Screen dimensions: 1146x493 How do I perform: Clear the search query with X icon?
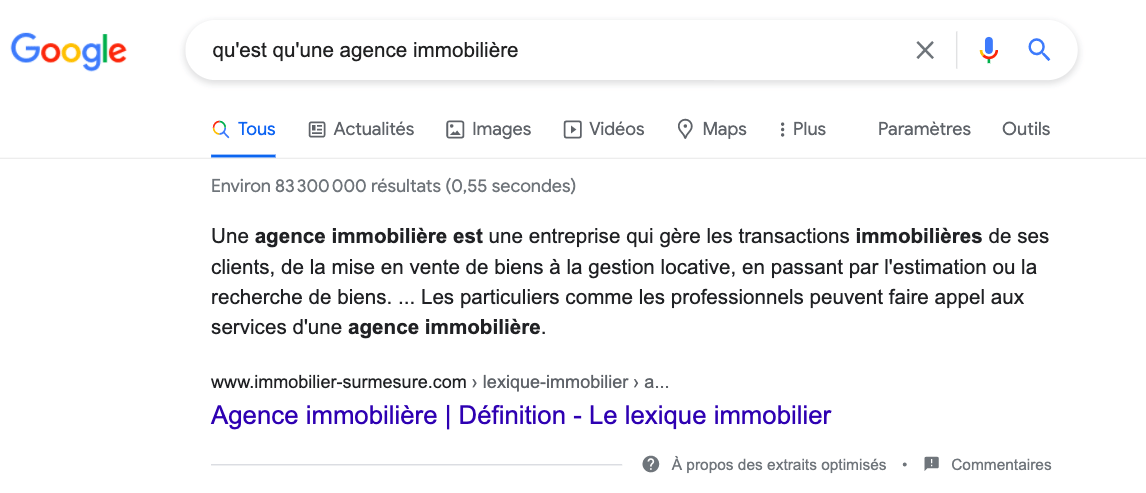[925, 50]
